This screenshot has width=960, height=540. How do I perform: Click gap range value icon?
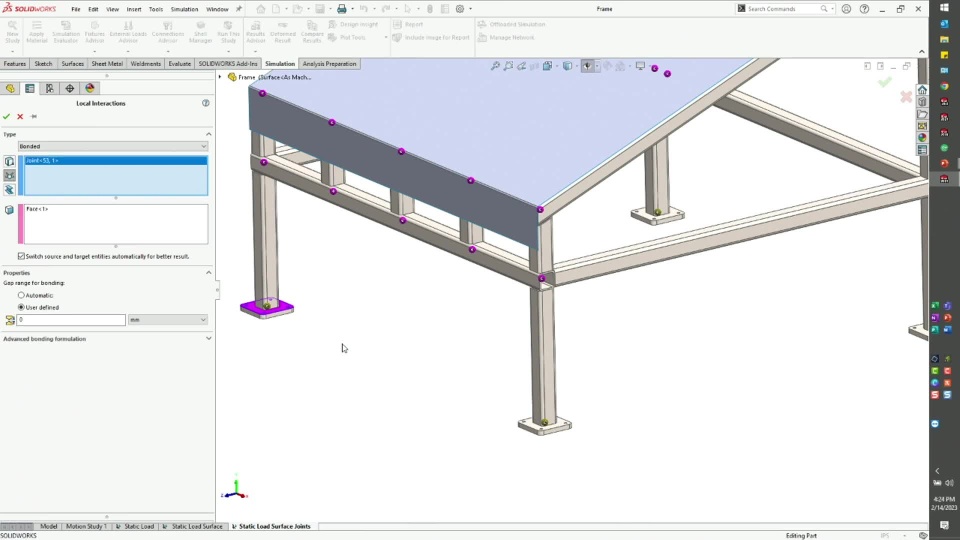[x=9, y=320]
